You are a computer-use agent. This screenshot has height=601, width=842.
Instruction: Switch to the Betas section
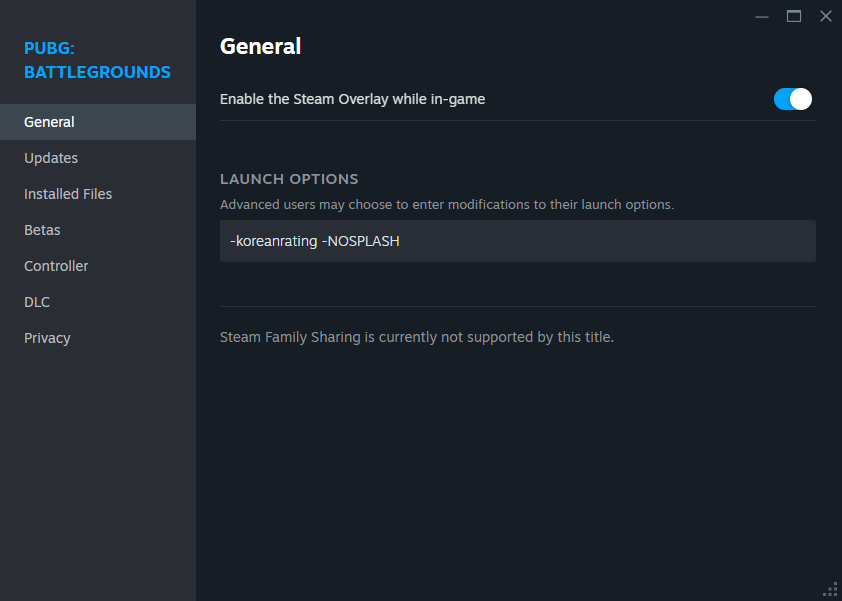click(42, 230)
